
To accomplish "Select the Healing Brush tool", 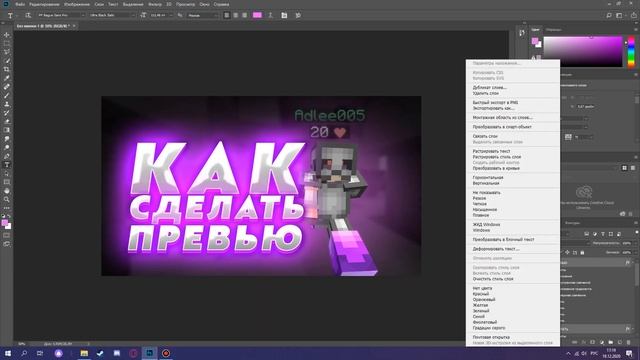I will click(x=7, y=87).
